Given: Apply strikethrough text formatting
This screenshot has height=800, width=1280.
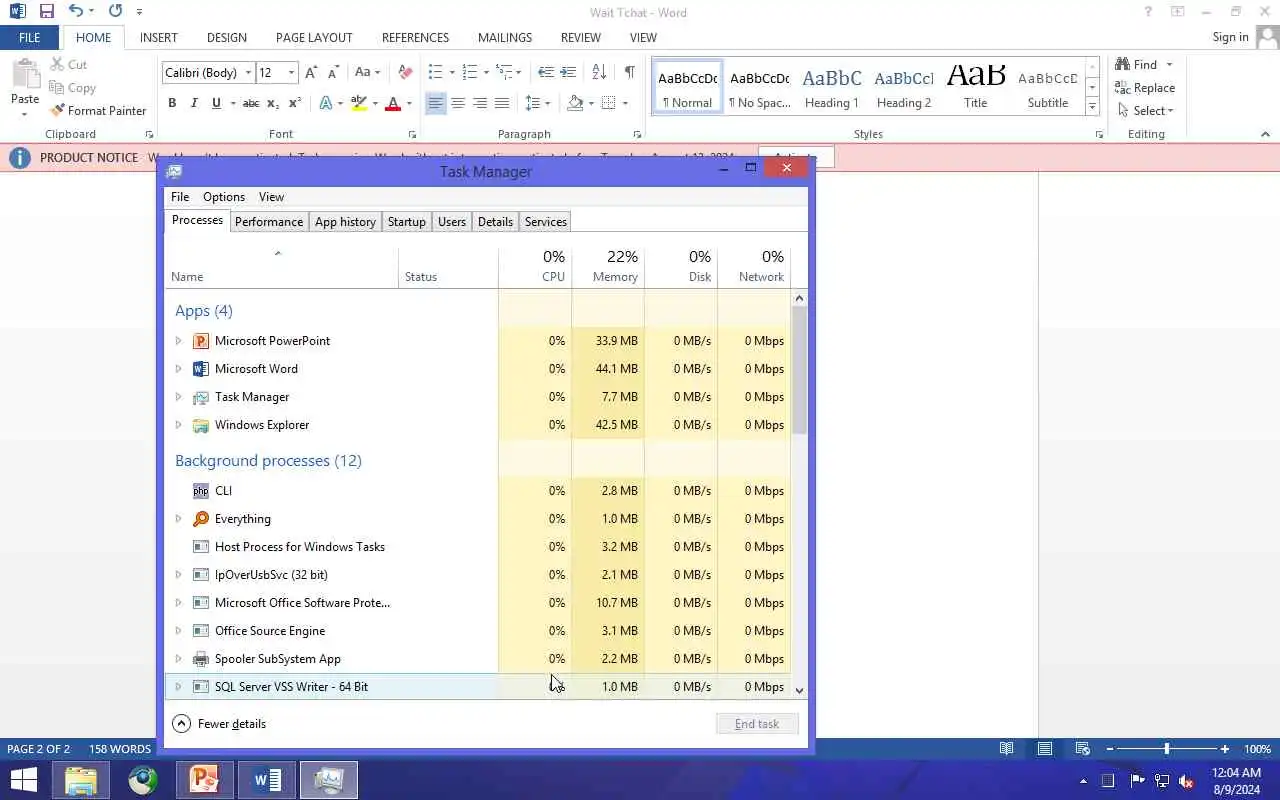Looking at the screenshot, I should 251,103.
